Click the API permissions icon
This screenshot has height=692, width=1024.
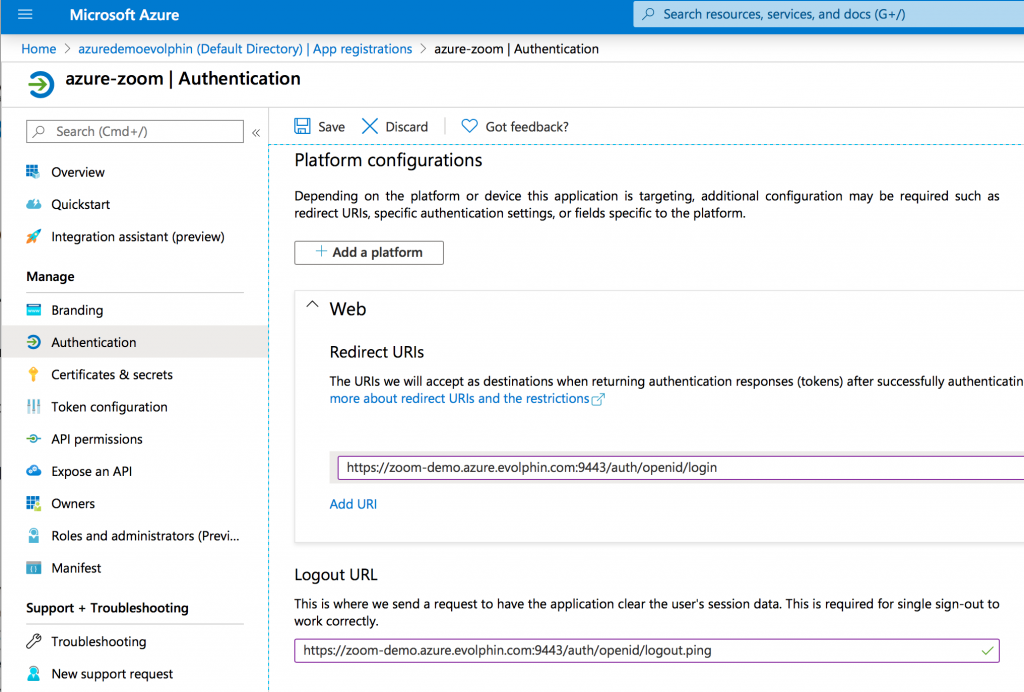click(x=33, y=439)
